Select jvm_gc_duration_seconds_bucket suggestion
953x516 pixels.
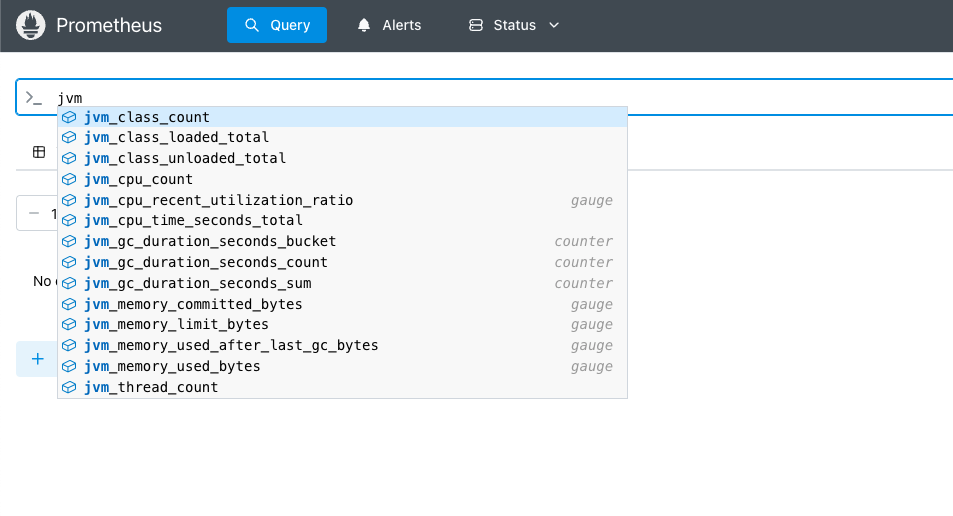342,241
